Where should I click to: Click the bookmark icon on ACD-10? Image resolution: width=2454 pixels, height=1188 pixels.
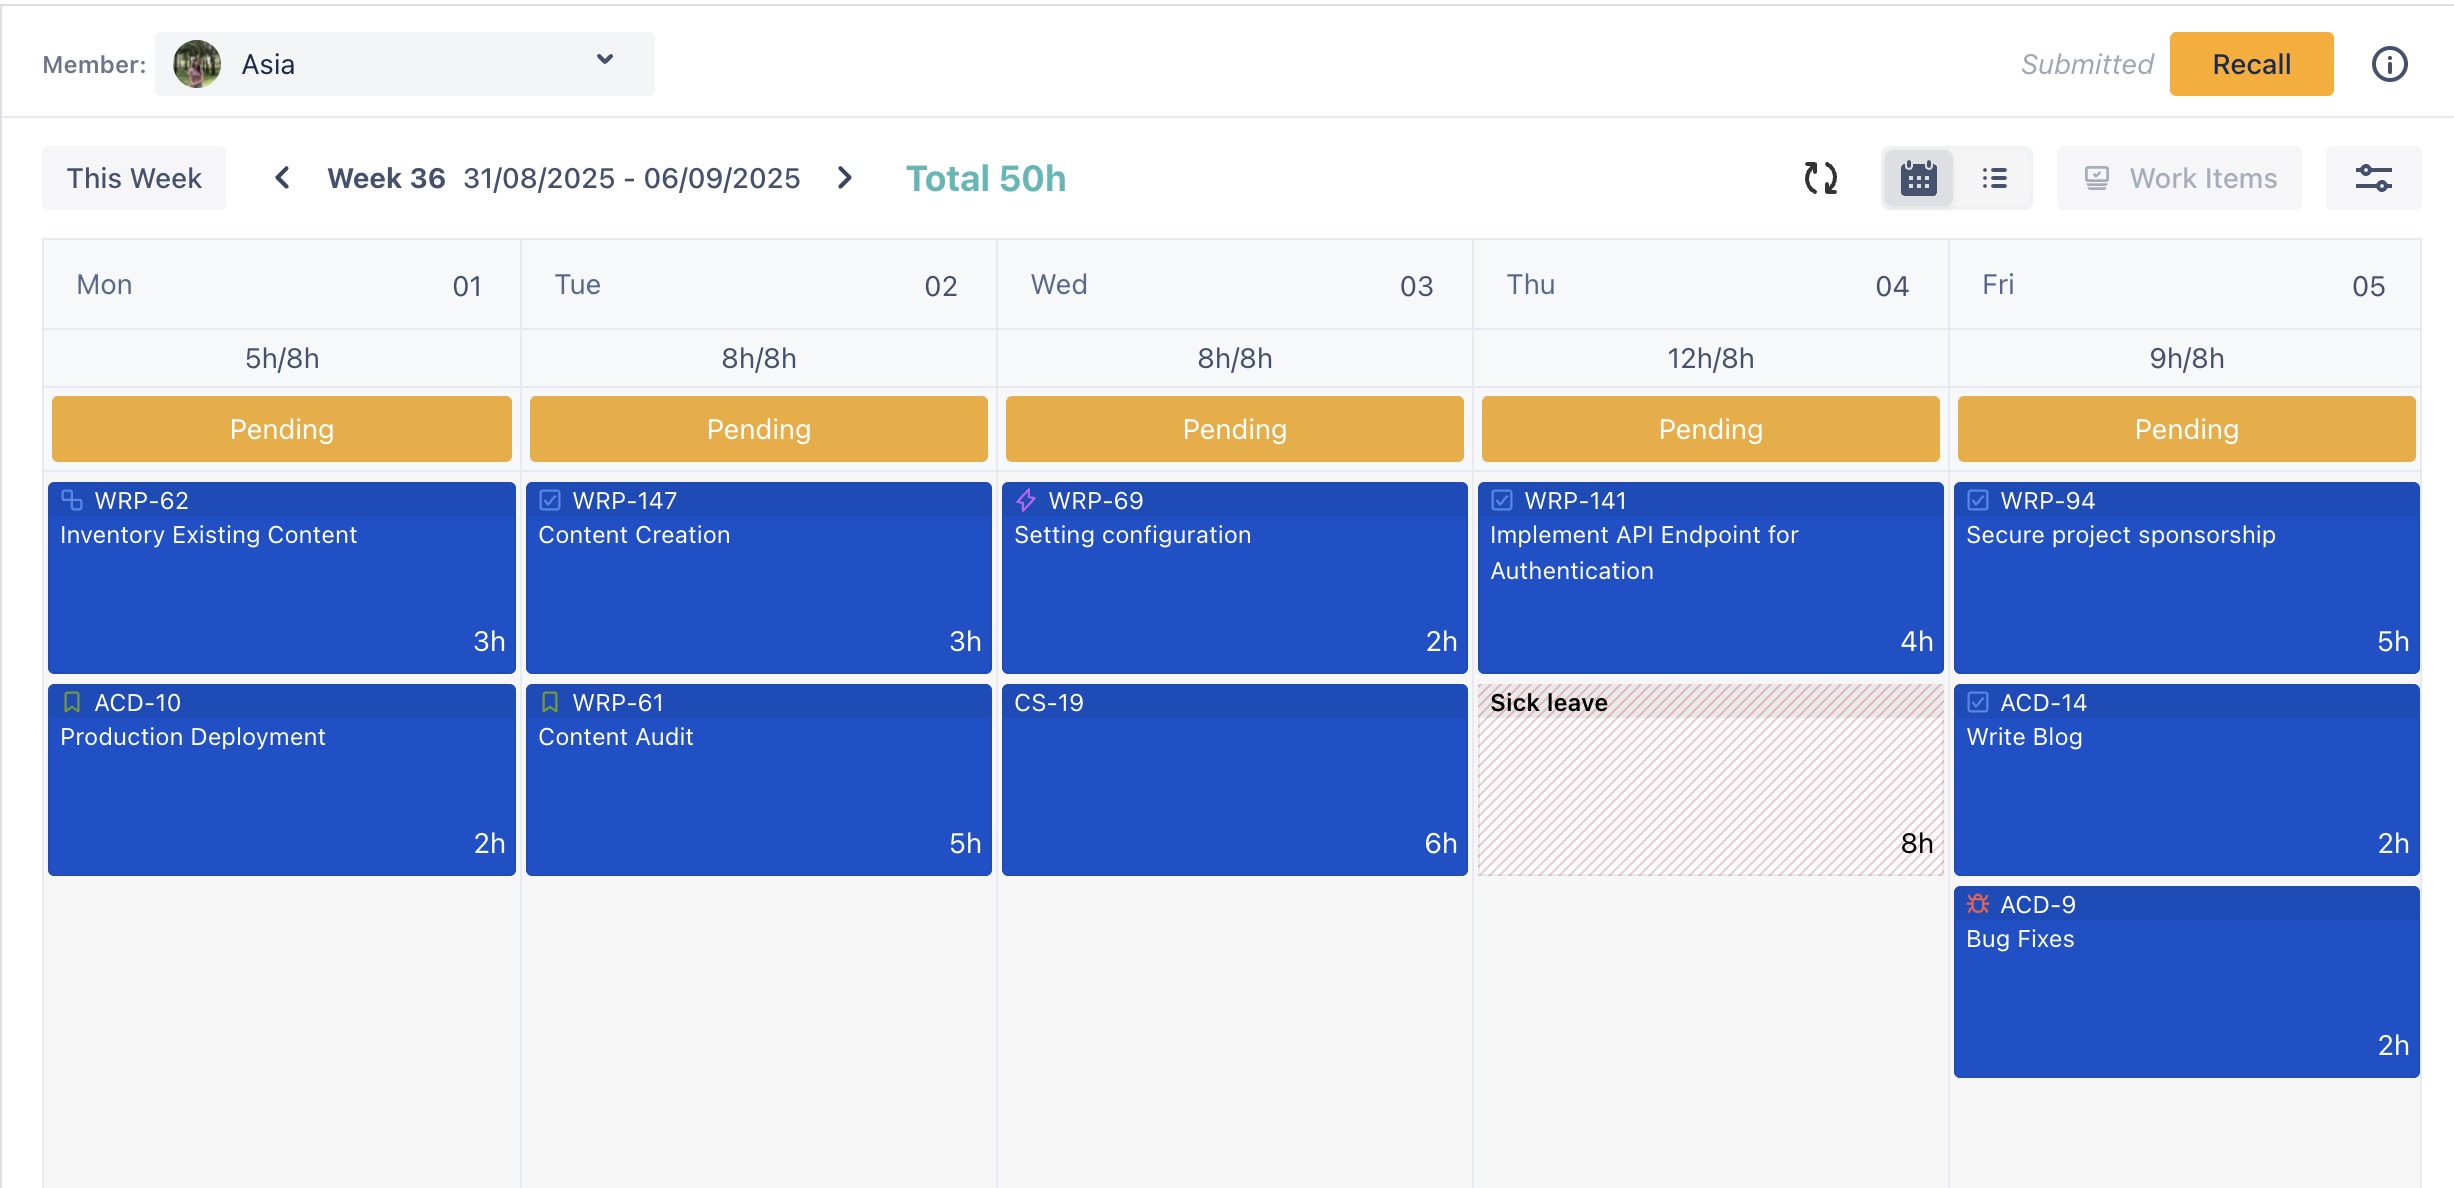[x=72, y=702]
